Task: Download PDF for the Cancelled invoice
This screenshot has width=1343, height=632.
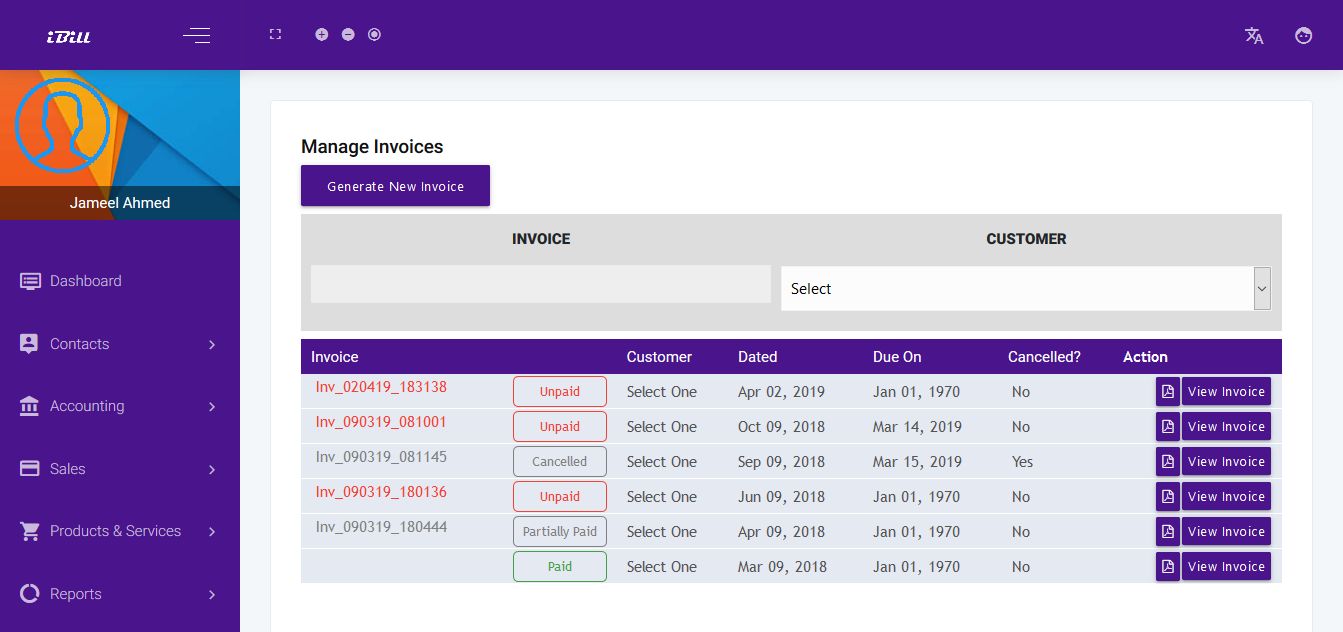Action: click(x=1167, y=461)
